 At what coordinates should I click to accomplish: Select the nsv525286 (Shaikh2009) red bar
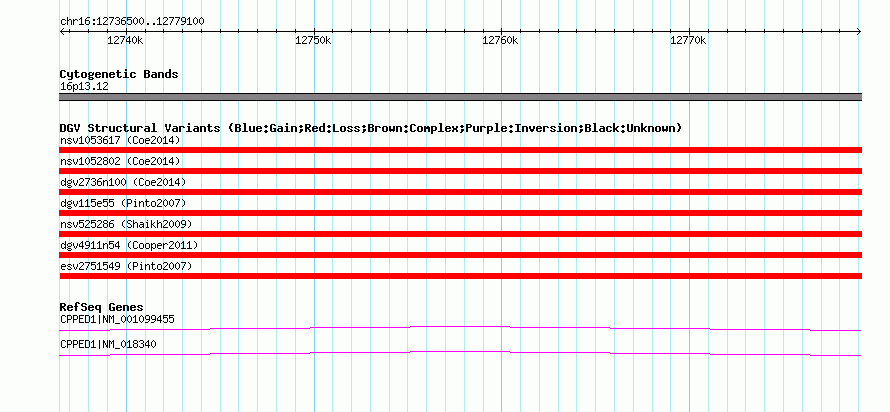click(x=460, y=234)
